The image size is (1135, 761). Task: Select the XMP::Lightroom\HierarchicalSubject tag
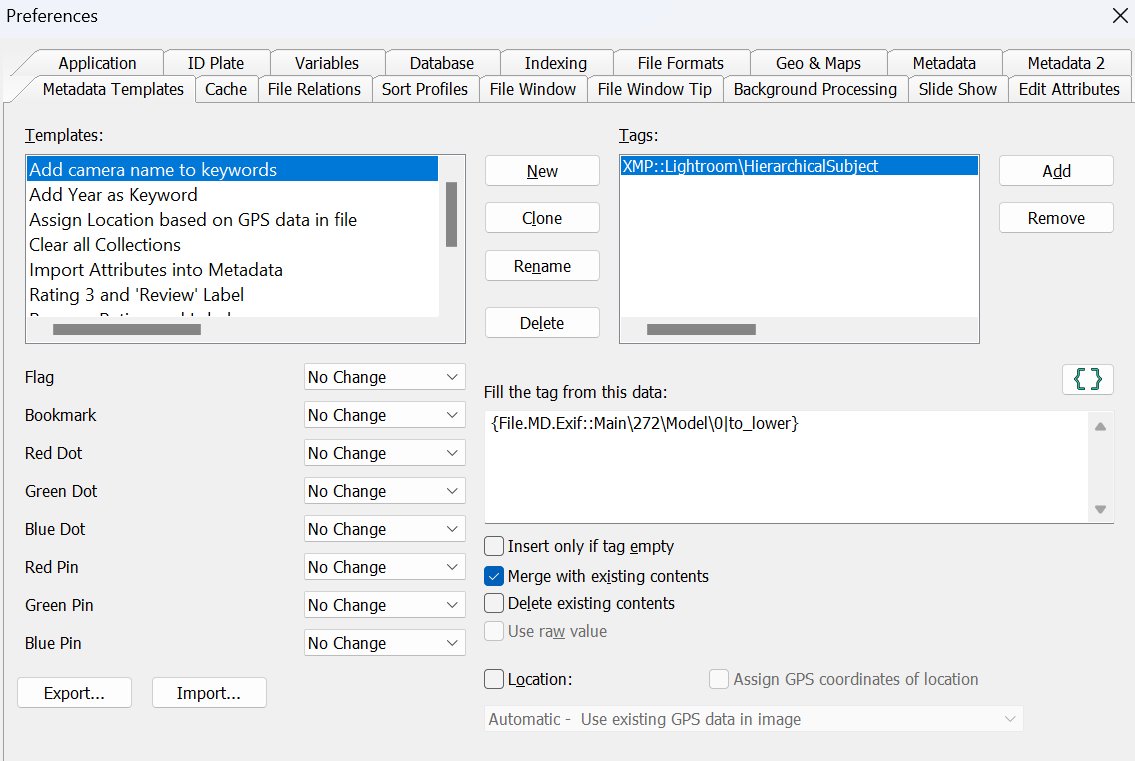click(x=799, y=167)
